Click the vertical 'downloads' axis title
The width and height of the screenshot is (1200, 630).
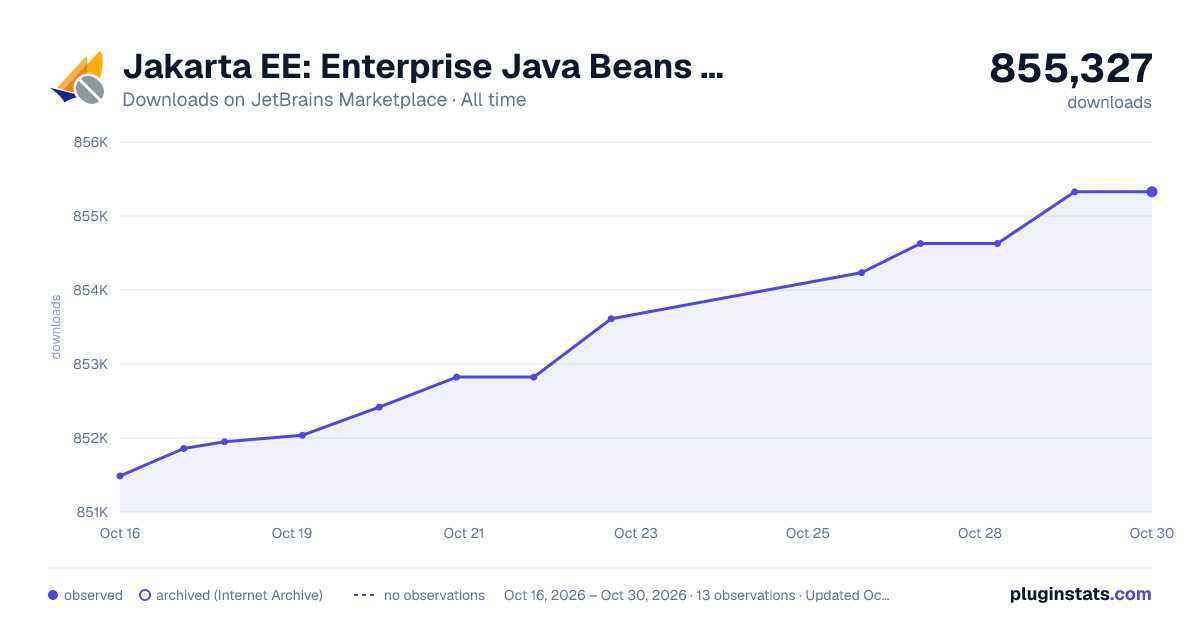pyautogui.click(x=56, y=327)
